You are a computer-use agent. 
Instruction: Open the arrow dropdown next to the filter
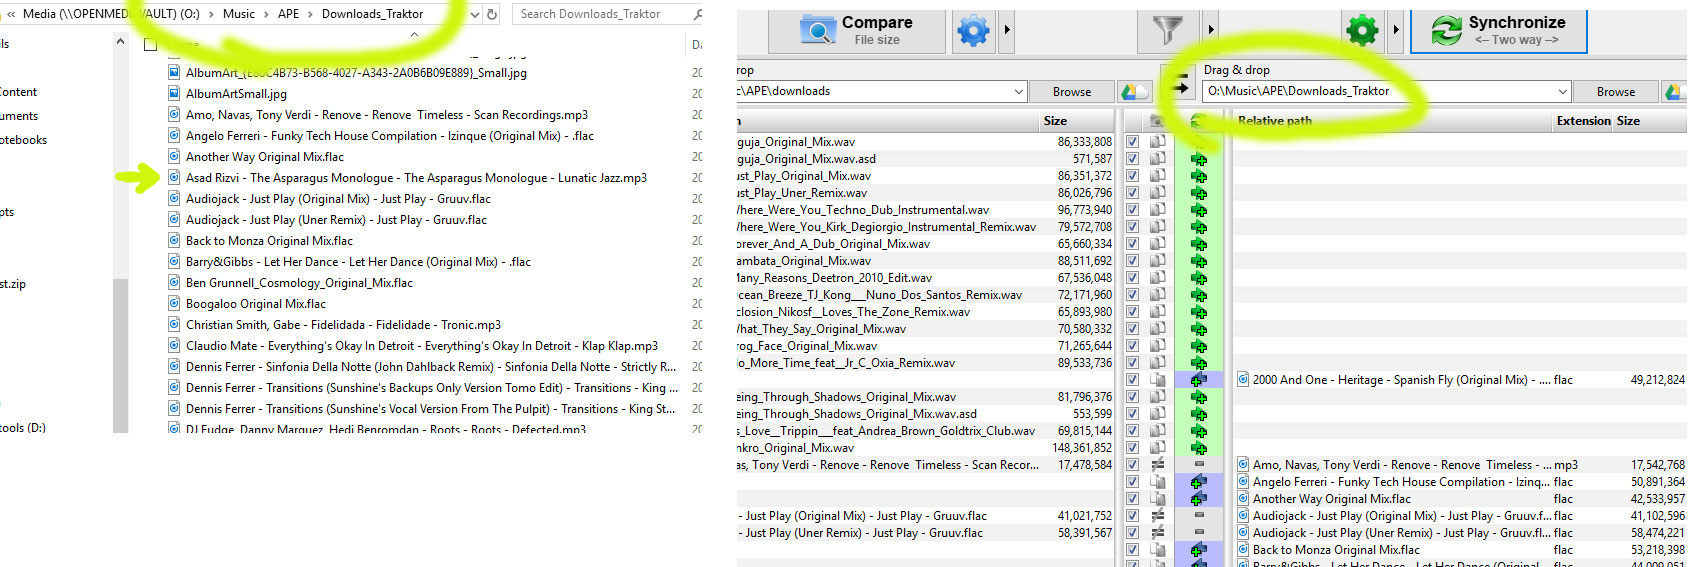click(1210, 31)
